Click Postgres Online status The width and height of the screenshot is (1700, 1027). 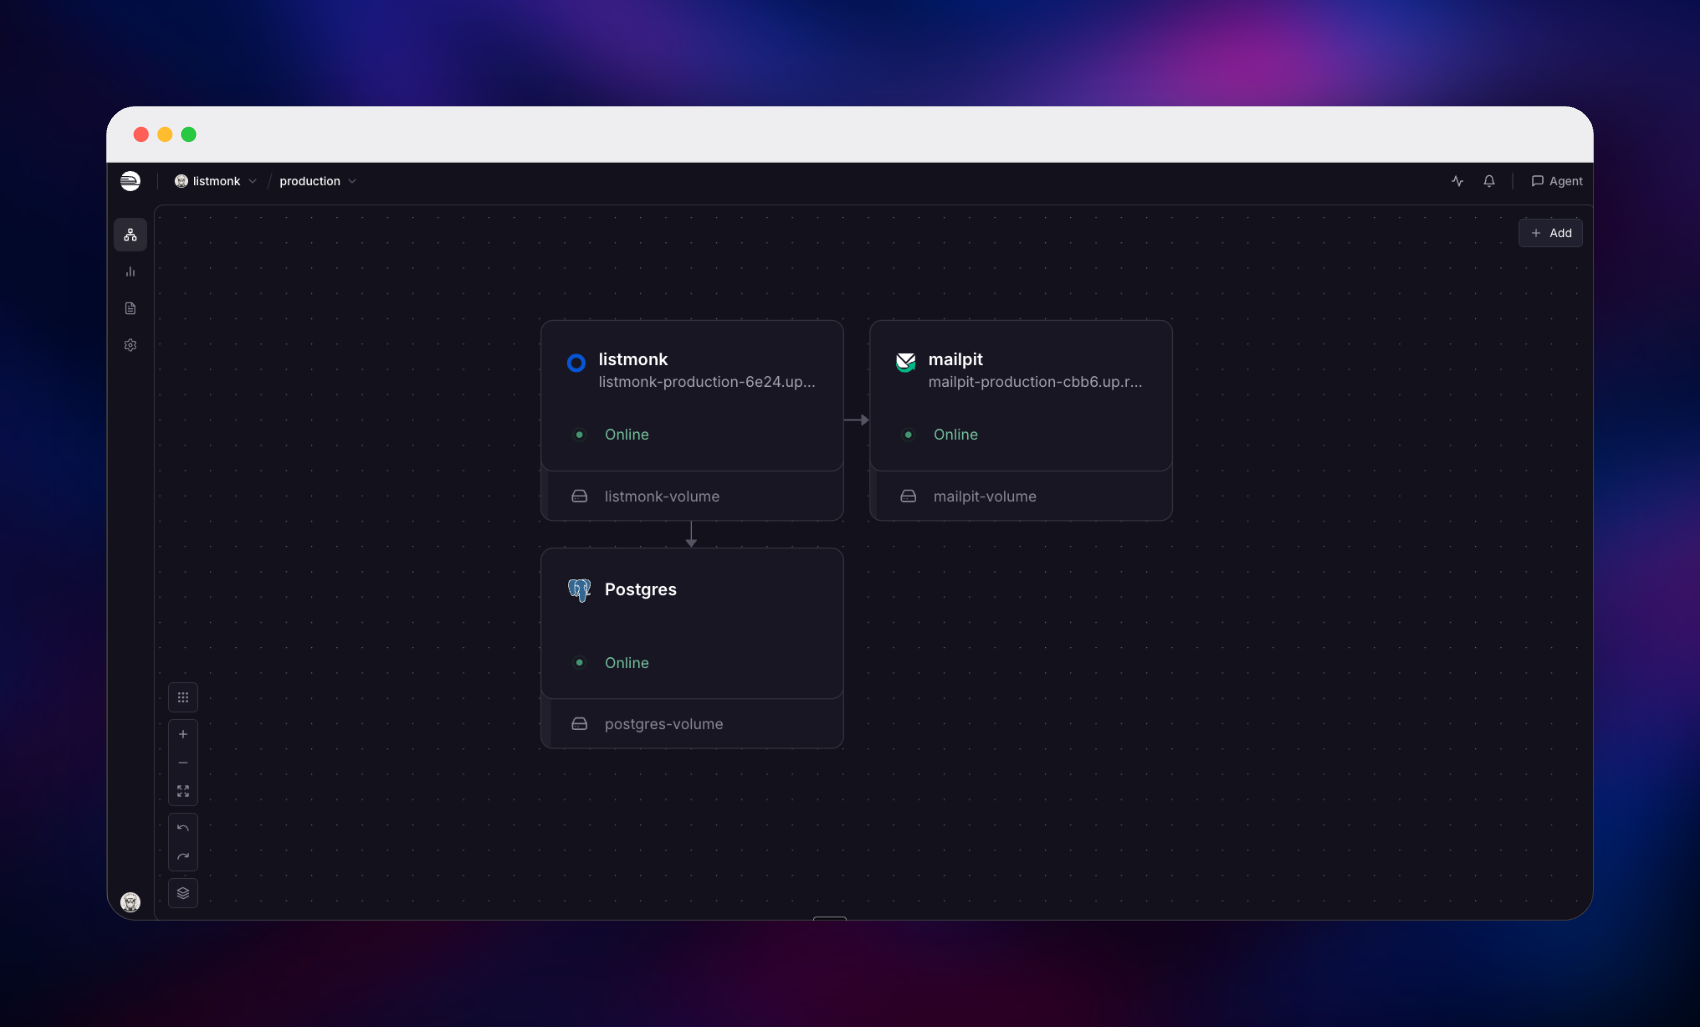click(627, 663)
